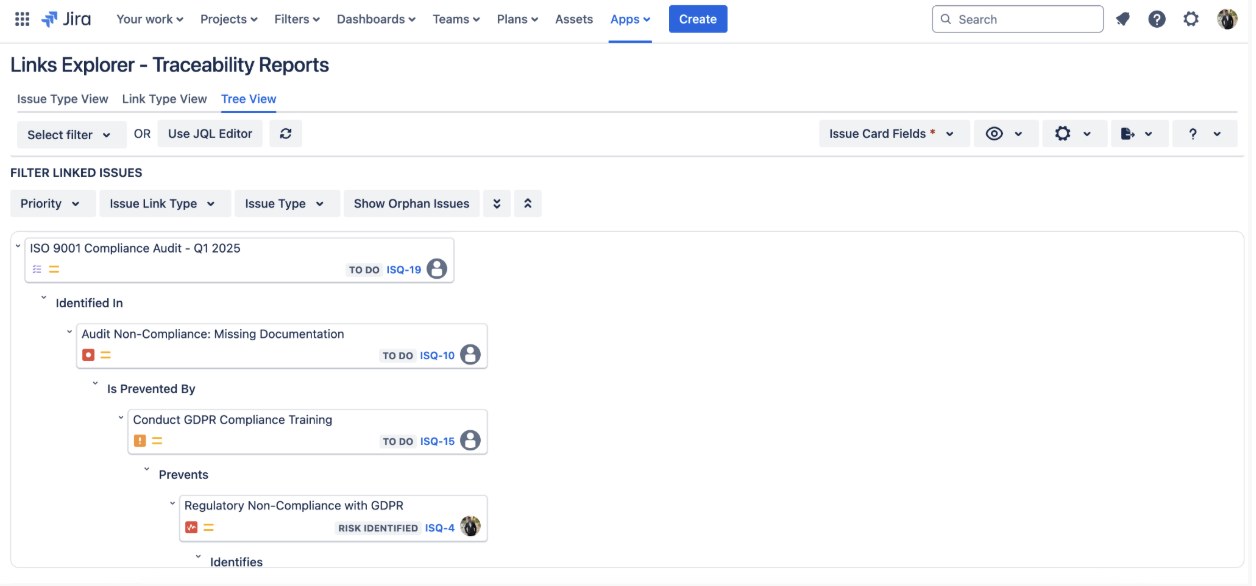The image size is (1256, 586).
Task: Click the Jira logo
Action: [x=66, y=19]
